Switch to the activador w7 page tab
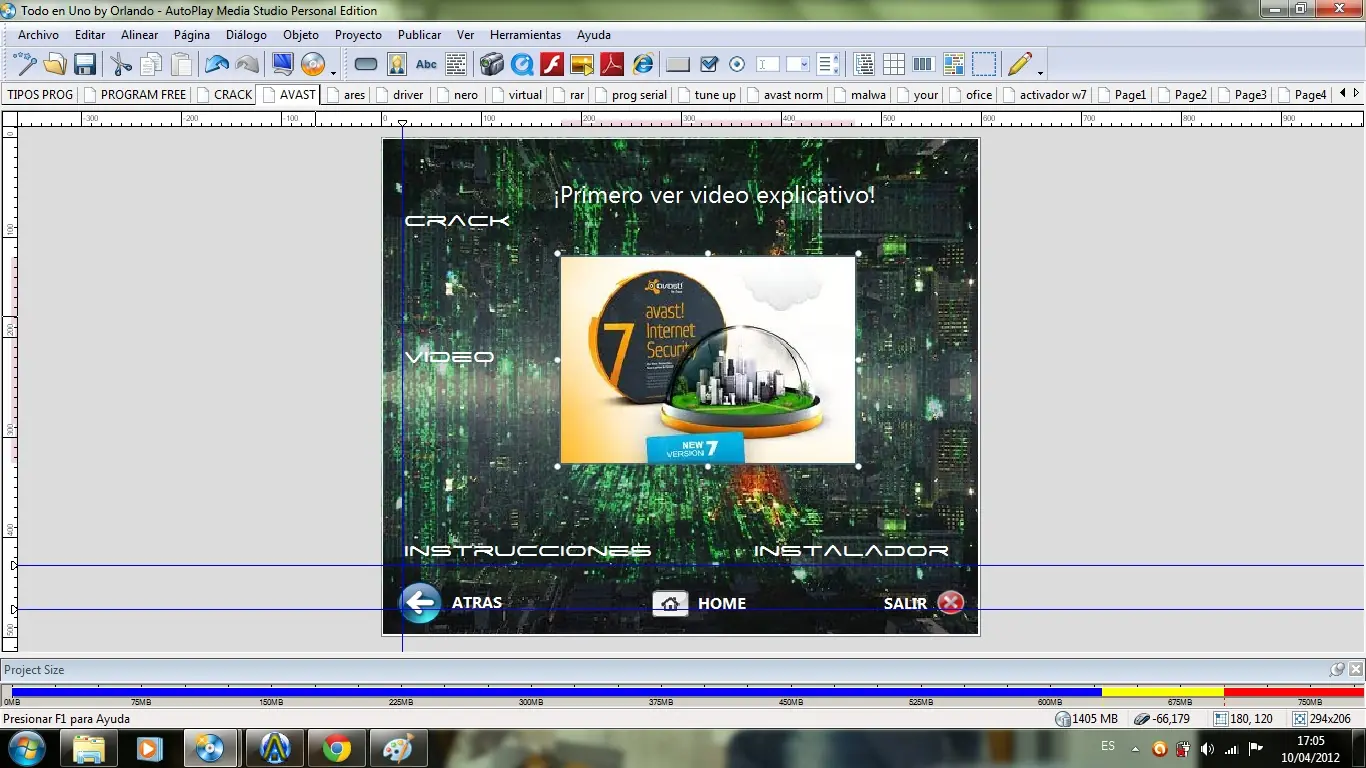Viewport: 1366px width, 768px height. (x=1045, y=95)
